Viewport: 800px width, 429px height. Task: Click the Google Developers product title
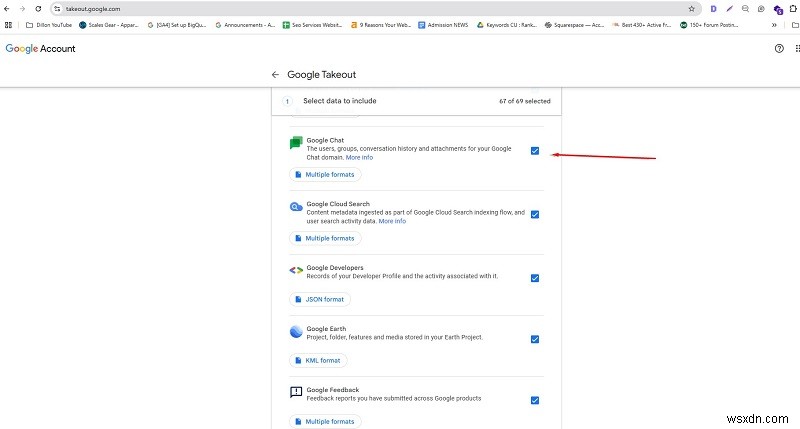pos(335,267)
